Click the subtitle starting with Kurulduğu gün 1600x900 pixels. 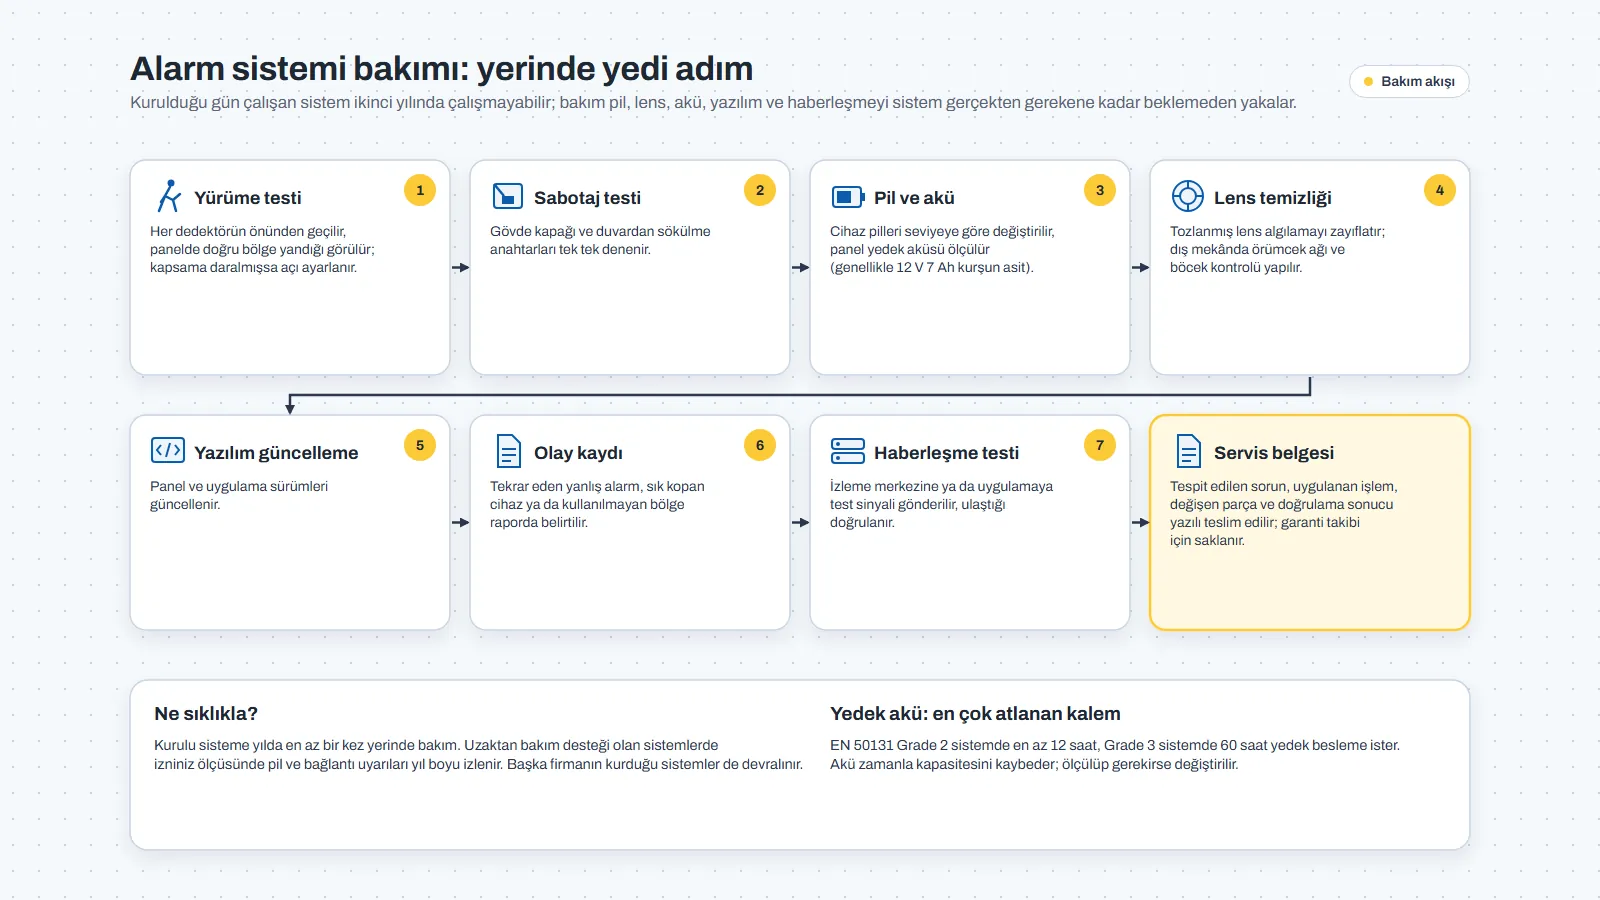[713, 102]
